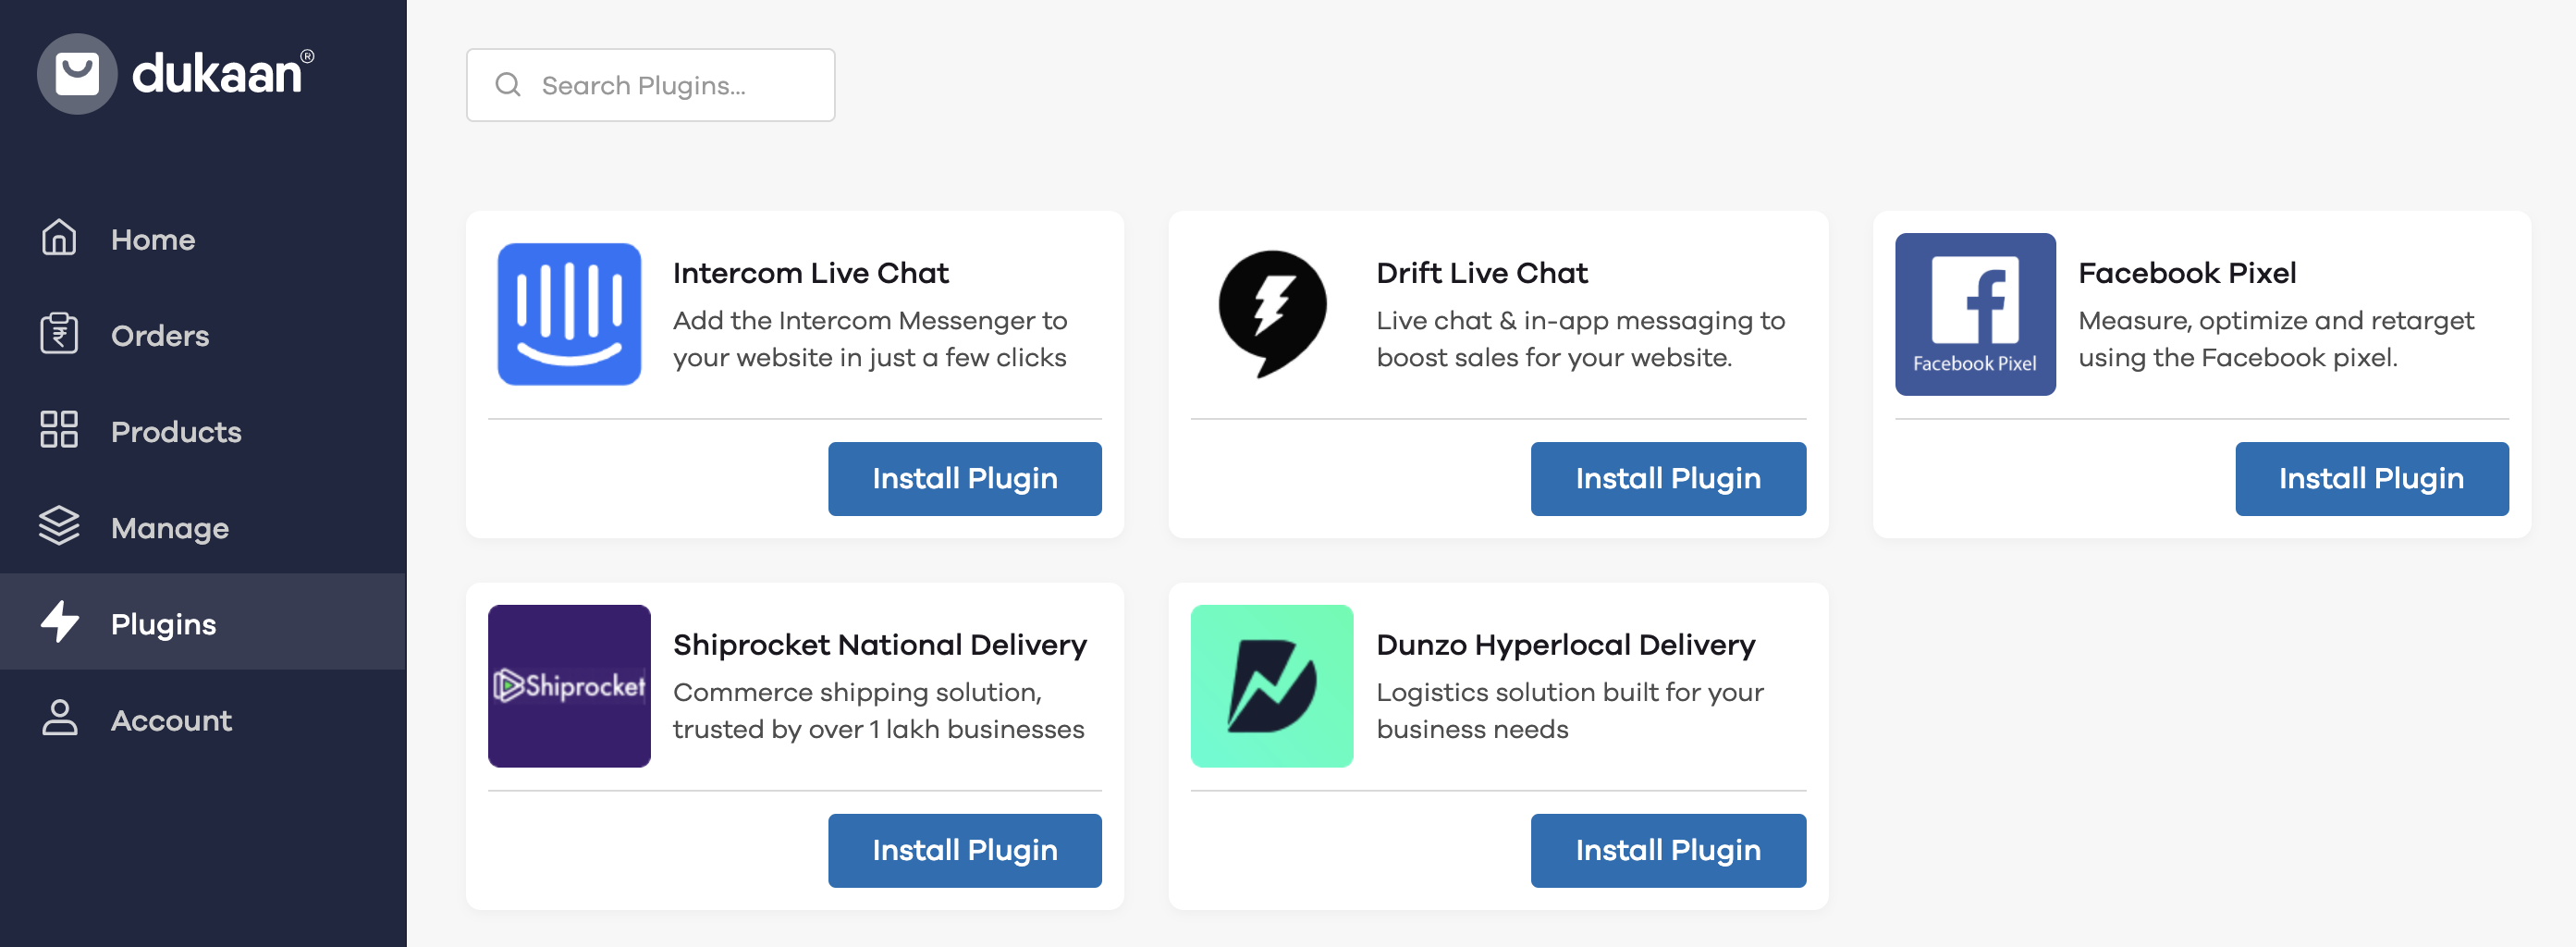The image size is (2576, 947).
Task: Install the Shiprocket National Delivery plugin
Action: pos(965,851)
